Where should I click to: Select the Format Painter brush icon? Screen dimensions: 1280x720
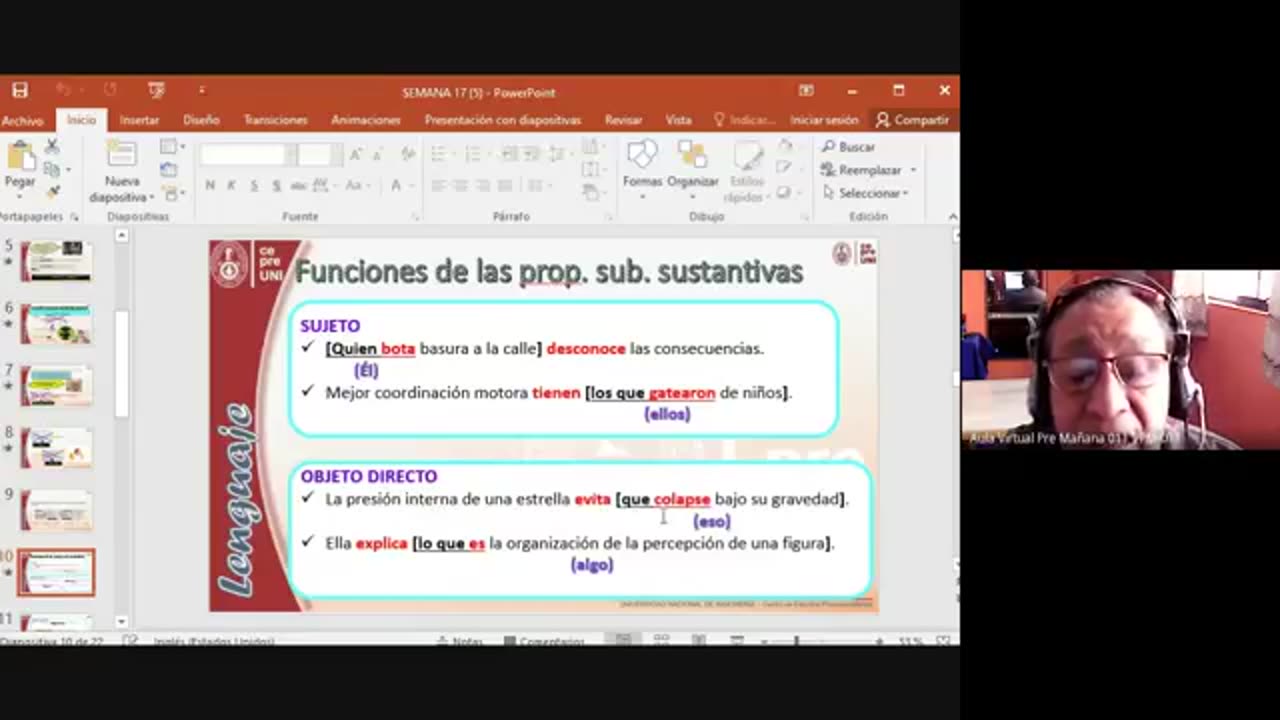coord(52,191)
